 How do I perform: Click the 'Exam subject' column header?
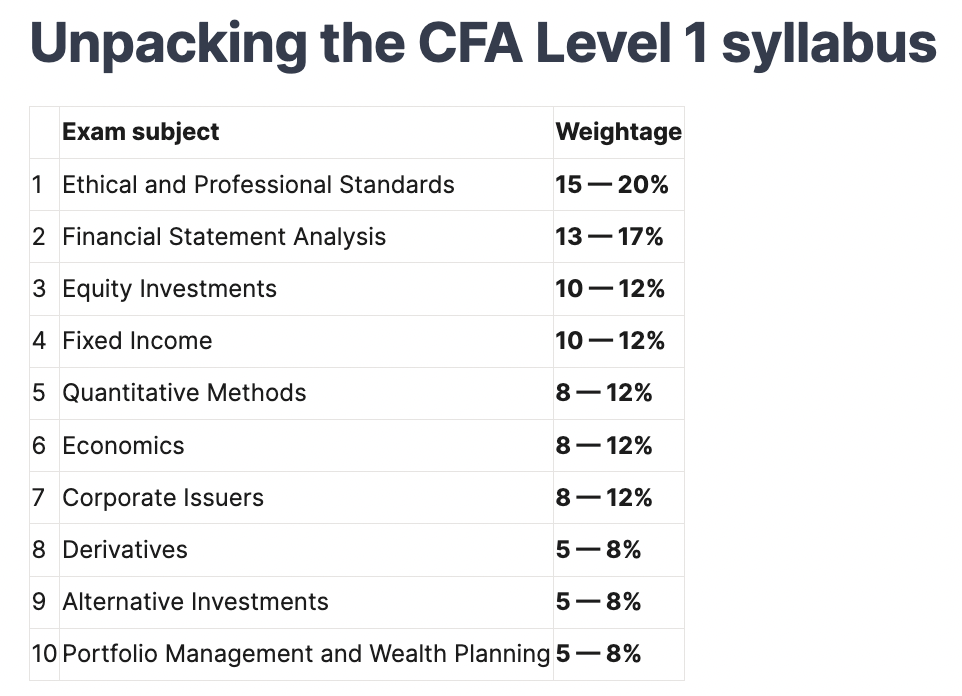pyautogui.click(x=141, y=132)
